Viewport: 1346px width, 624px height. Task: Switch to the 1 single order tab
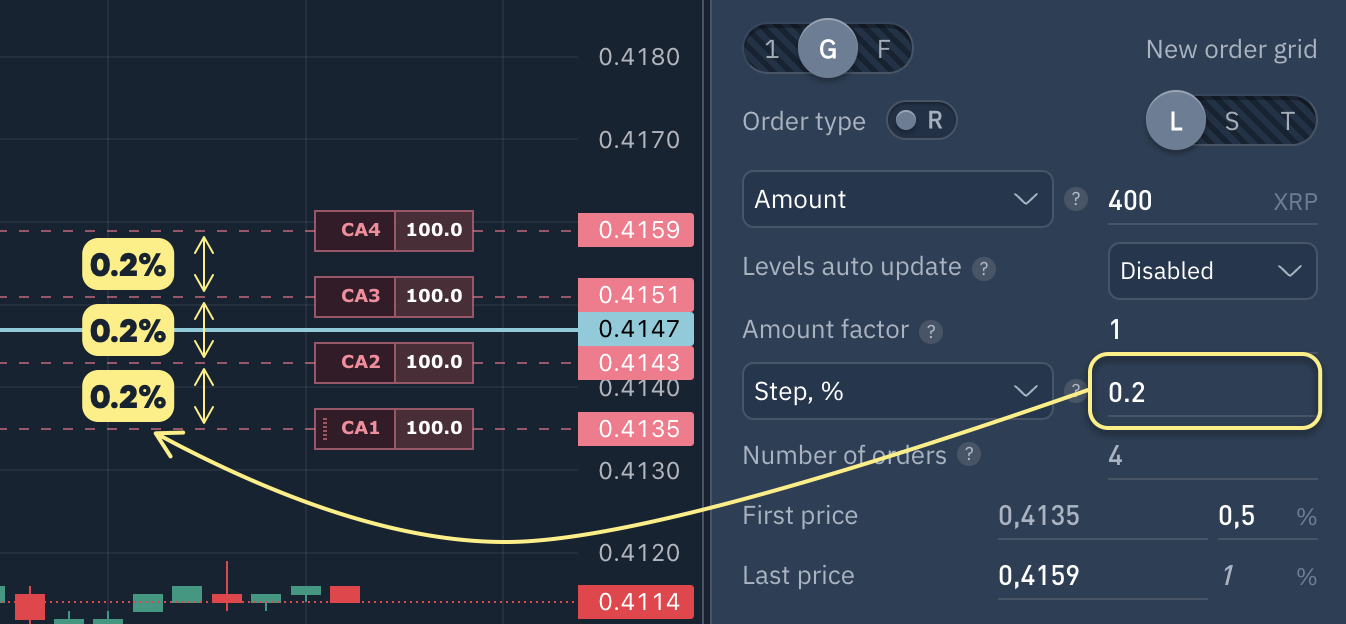coord(772,49)
